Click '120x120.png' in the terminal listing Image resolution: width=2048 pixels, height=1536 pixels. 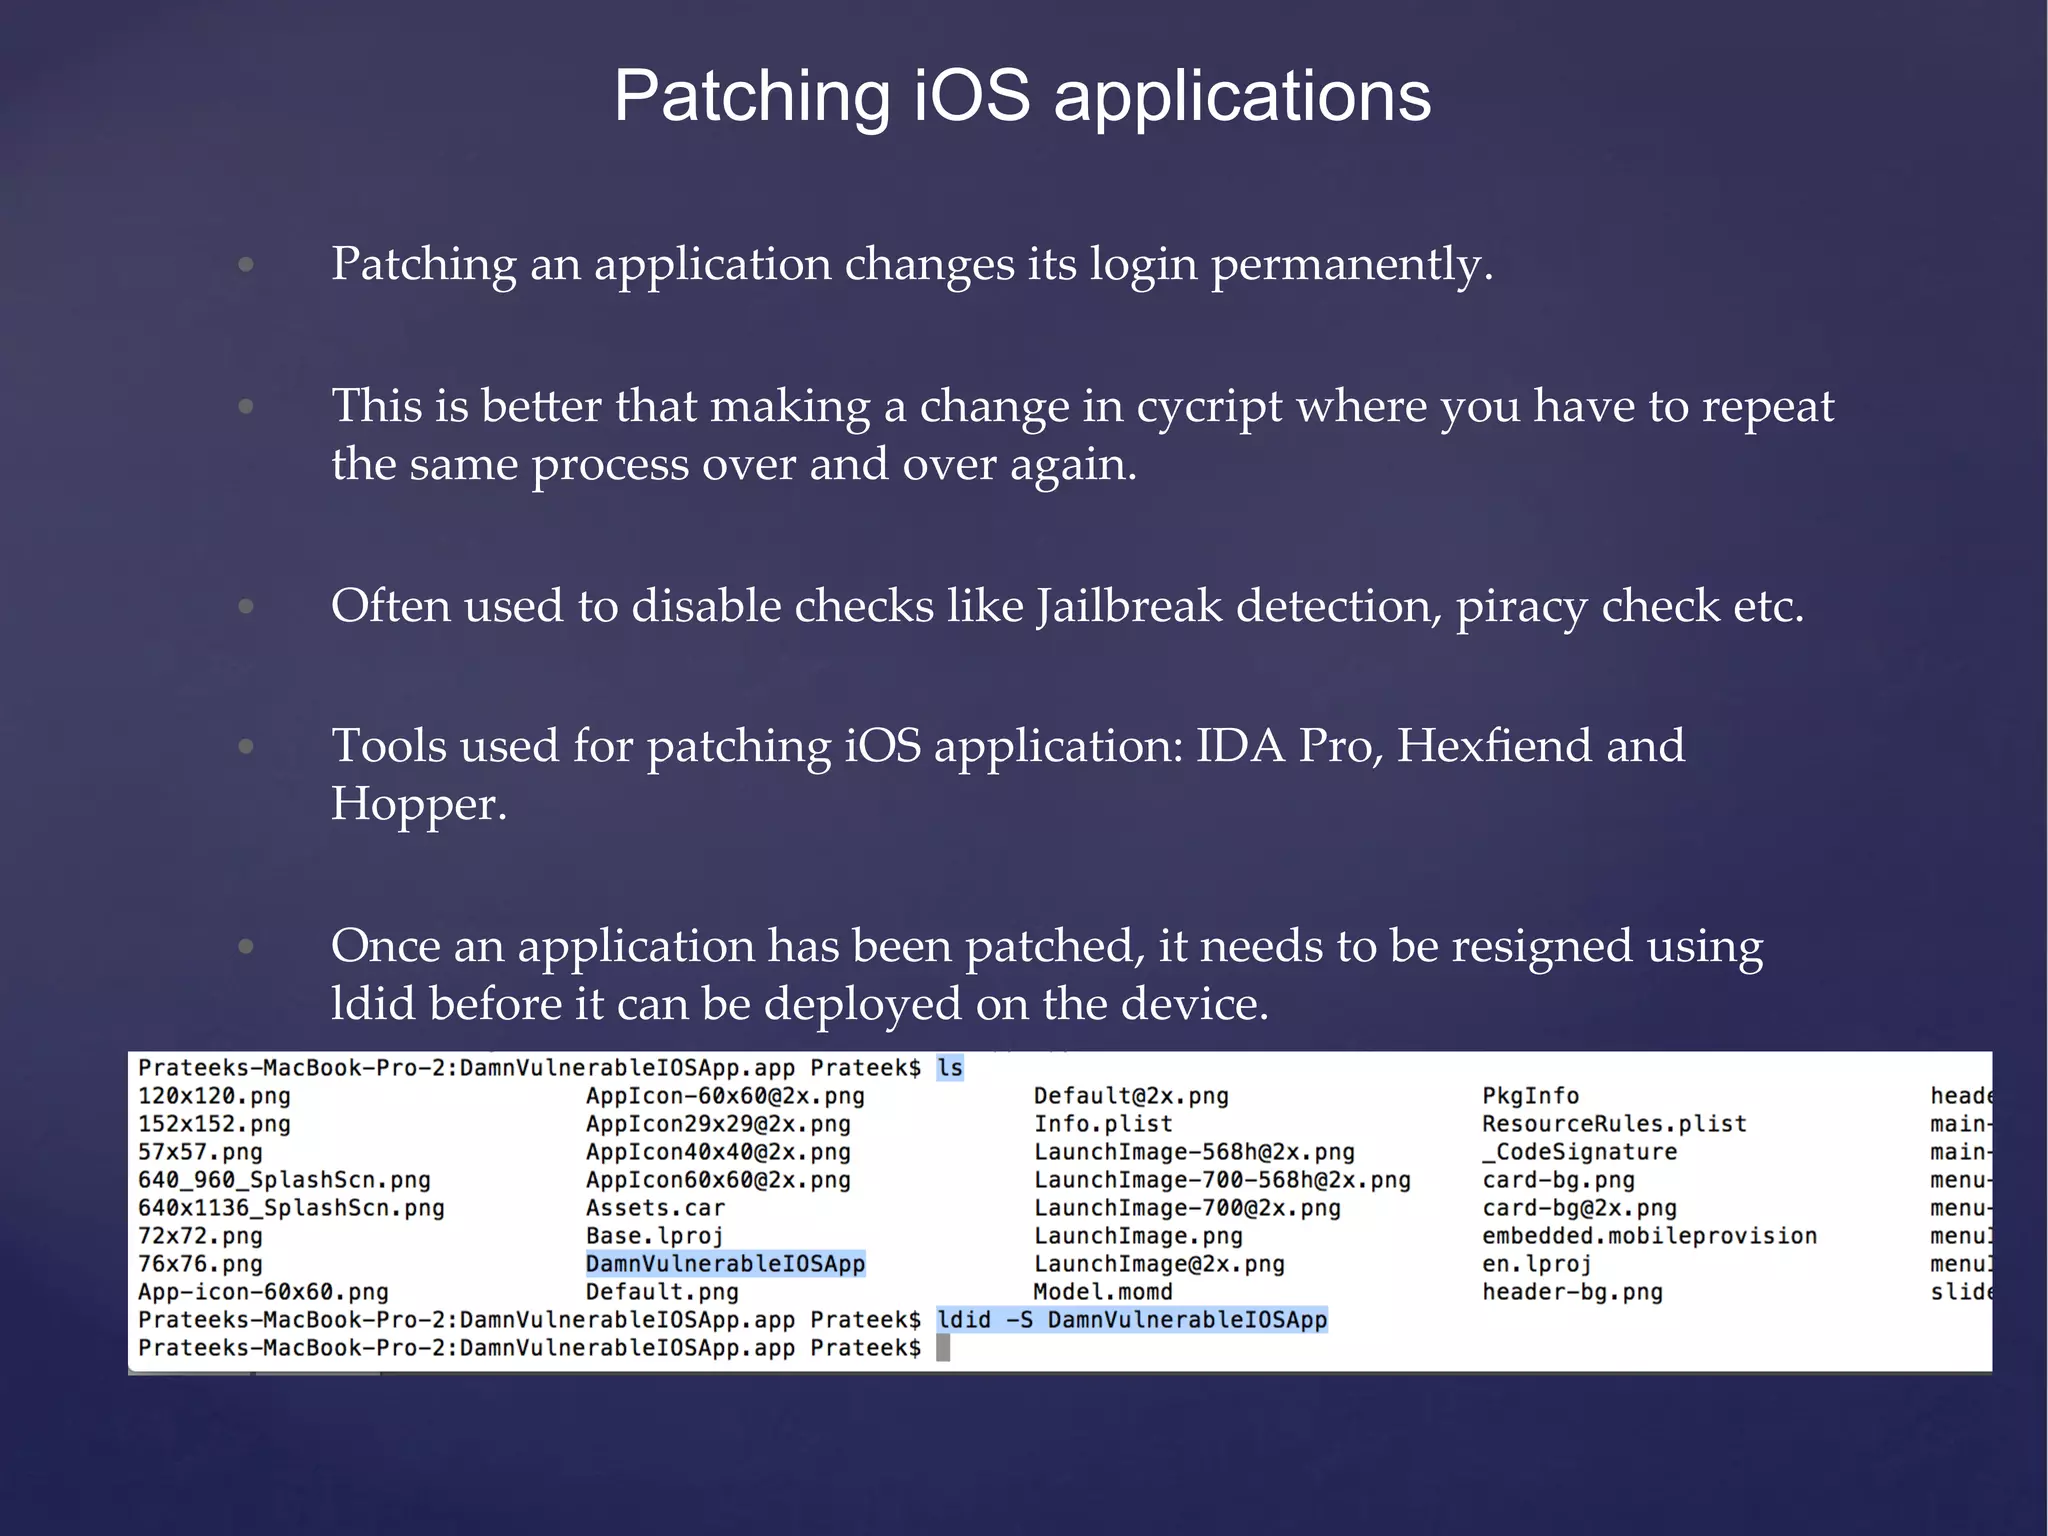(x=214, y=1096)
